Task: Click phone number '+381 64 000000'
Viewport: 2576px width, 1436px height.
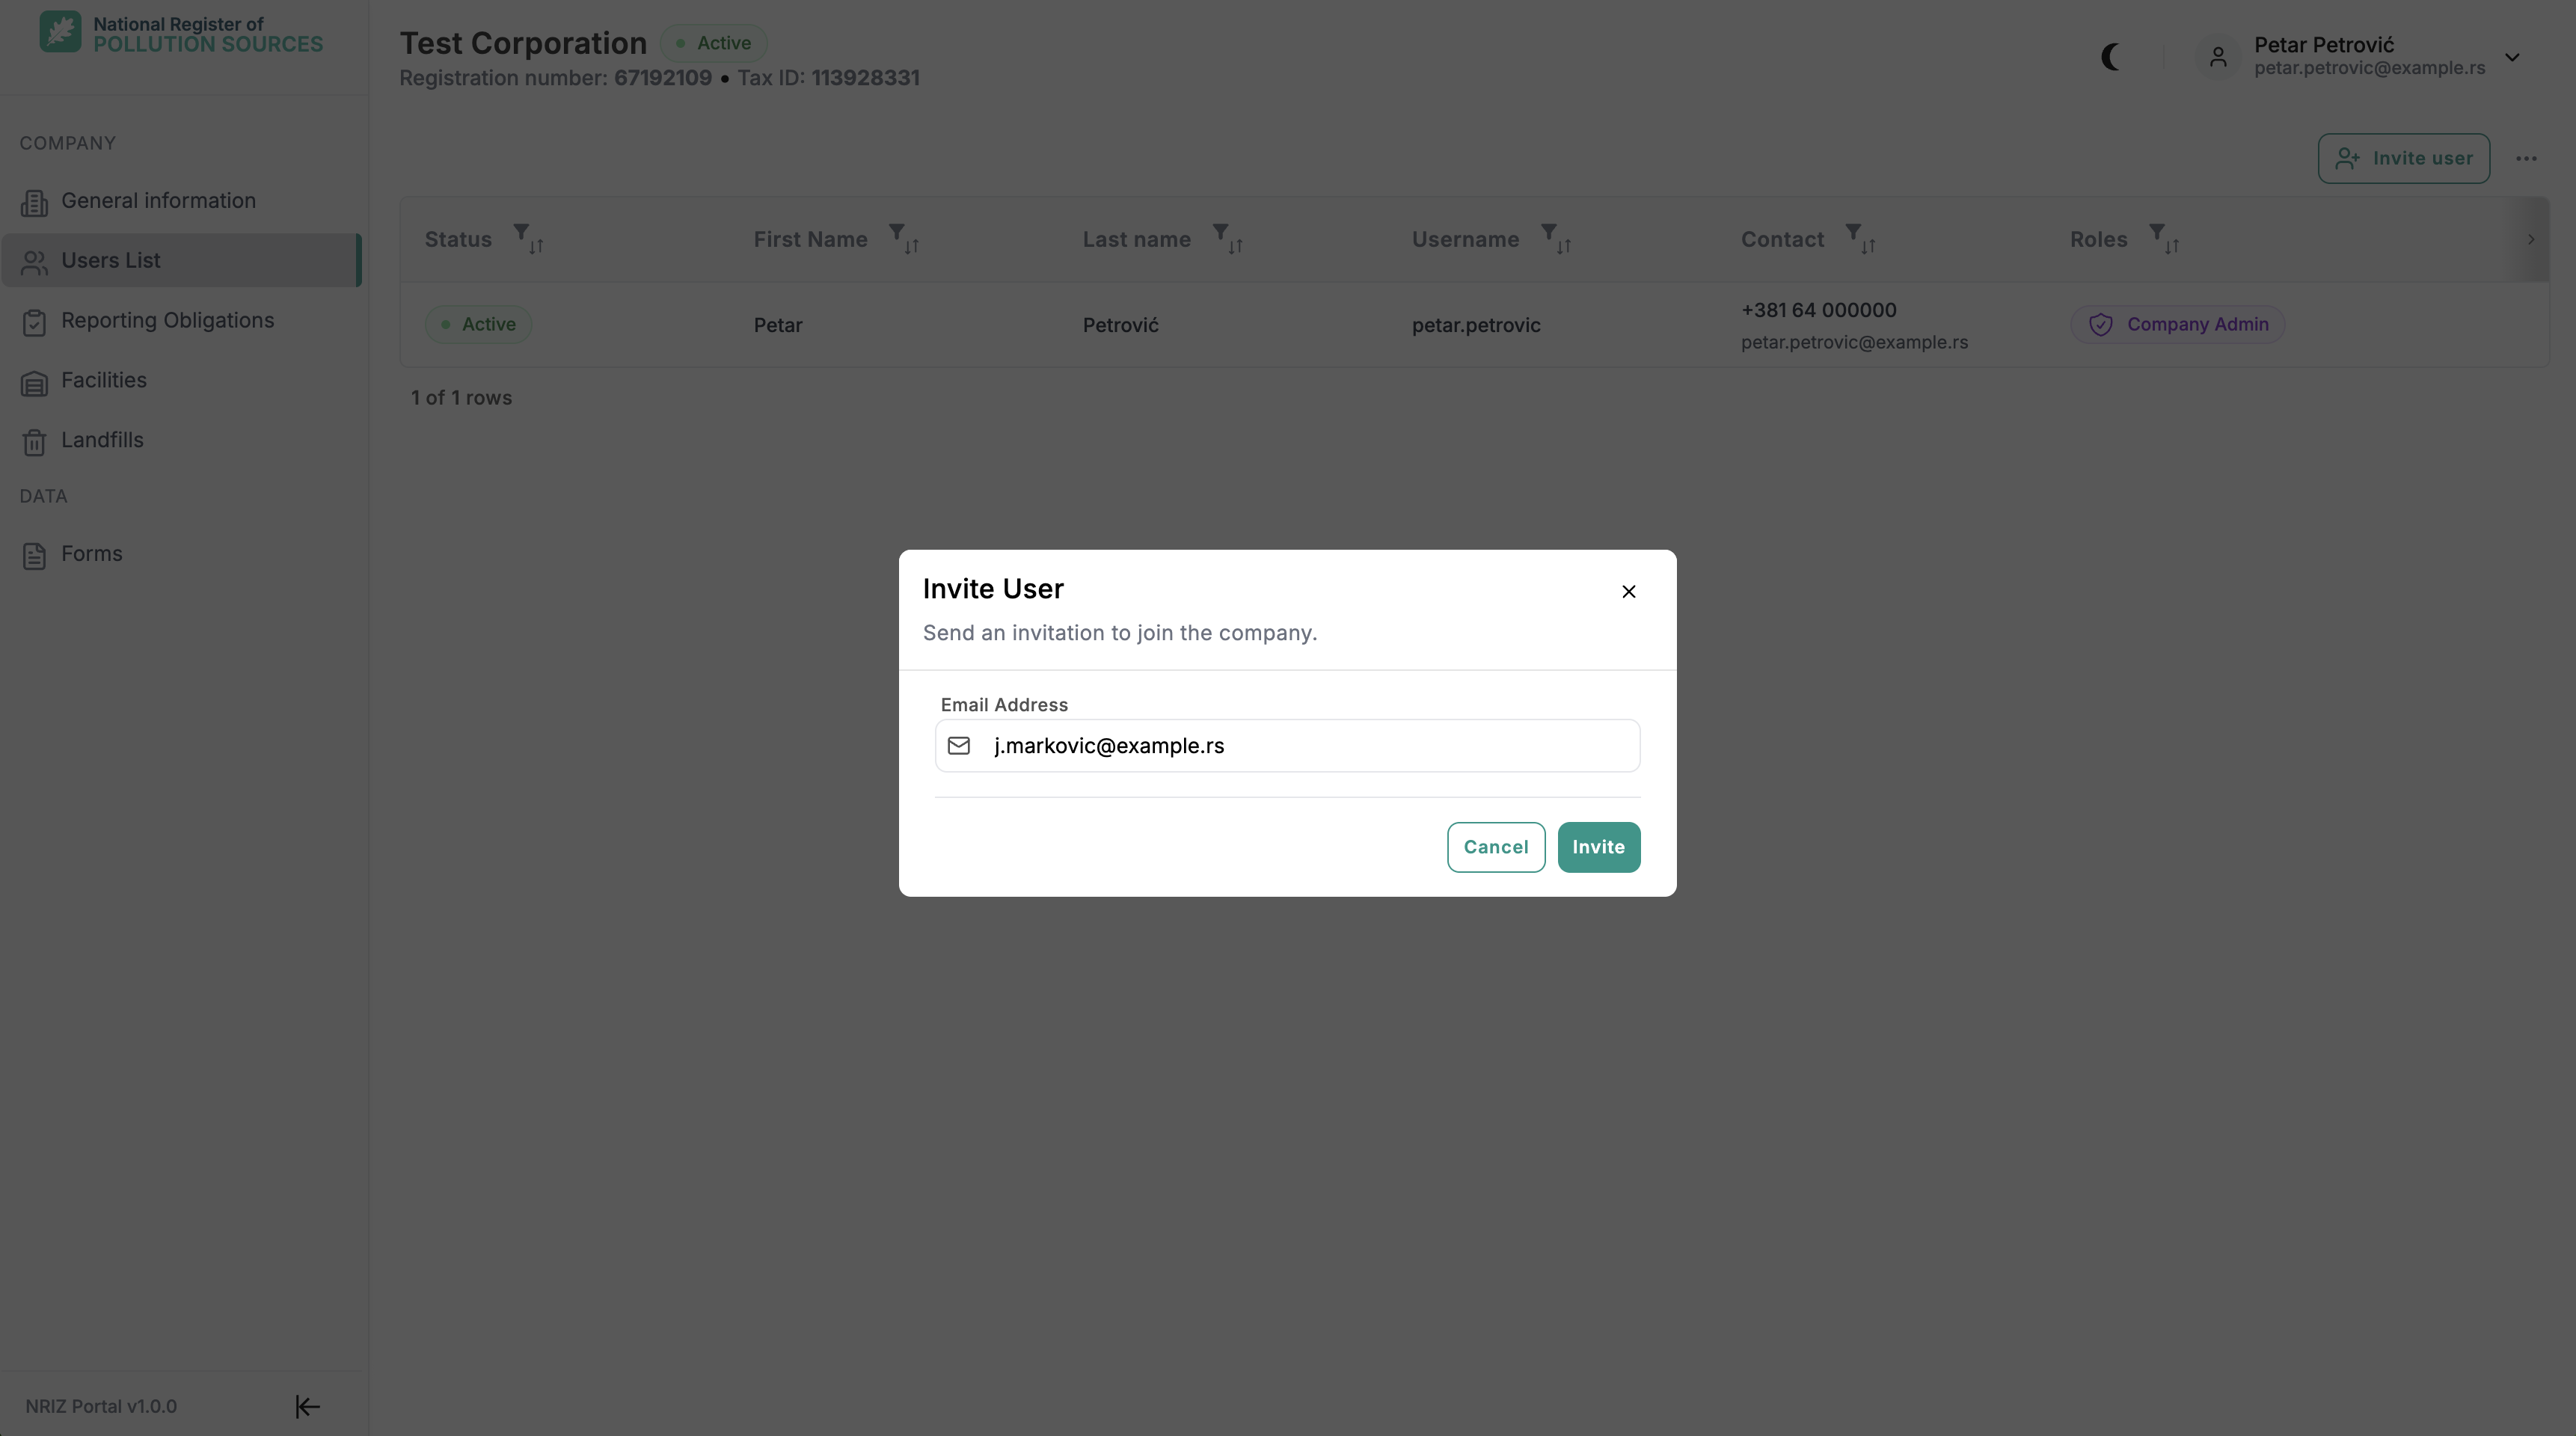Action: point(1818,310)
